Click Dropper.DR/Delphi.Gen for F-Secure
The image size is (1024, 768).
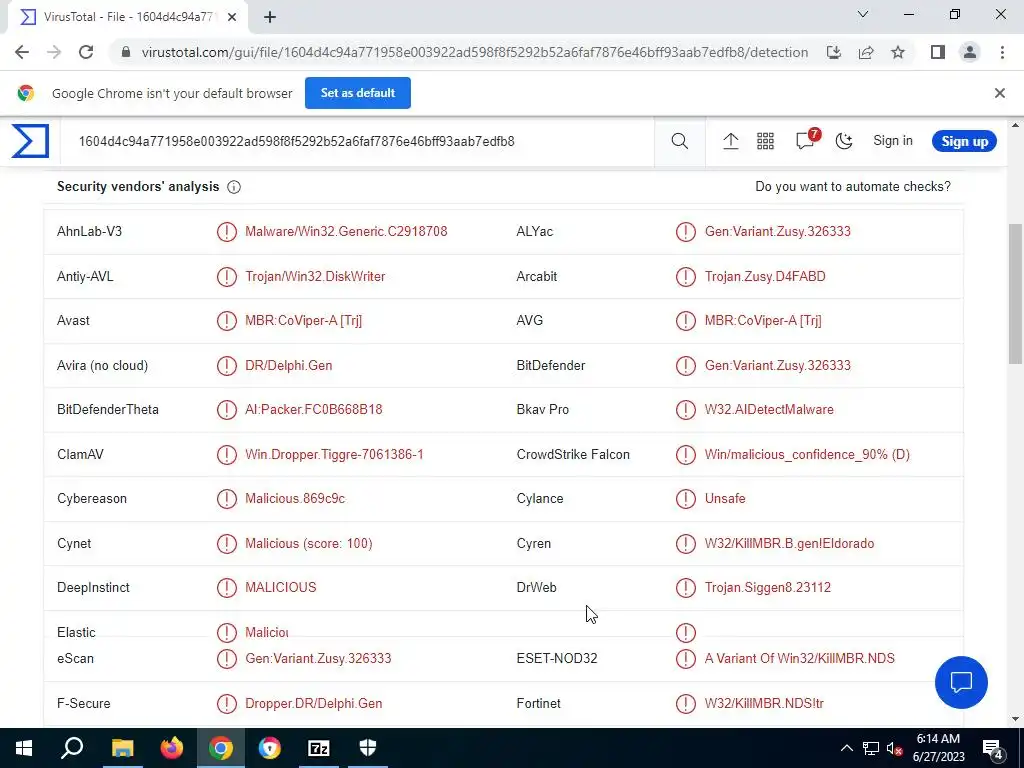coord(313,704)
